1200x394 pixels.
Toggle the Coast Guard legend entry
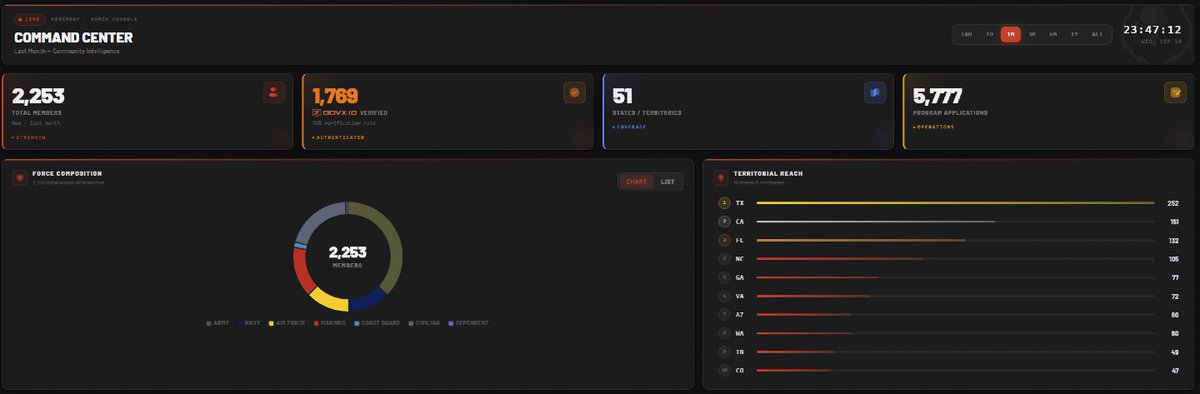point(377,323)
